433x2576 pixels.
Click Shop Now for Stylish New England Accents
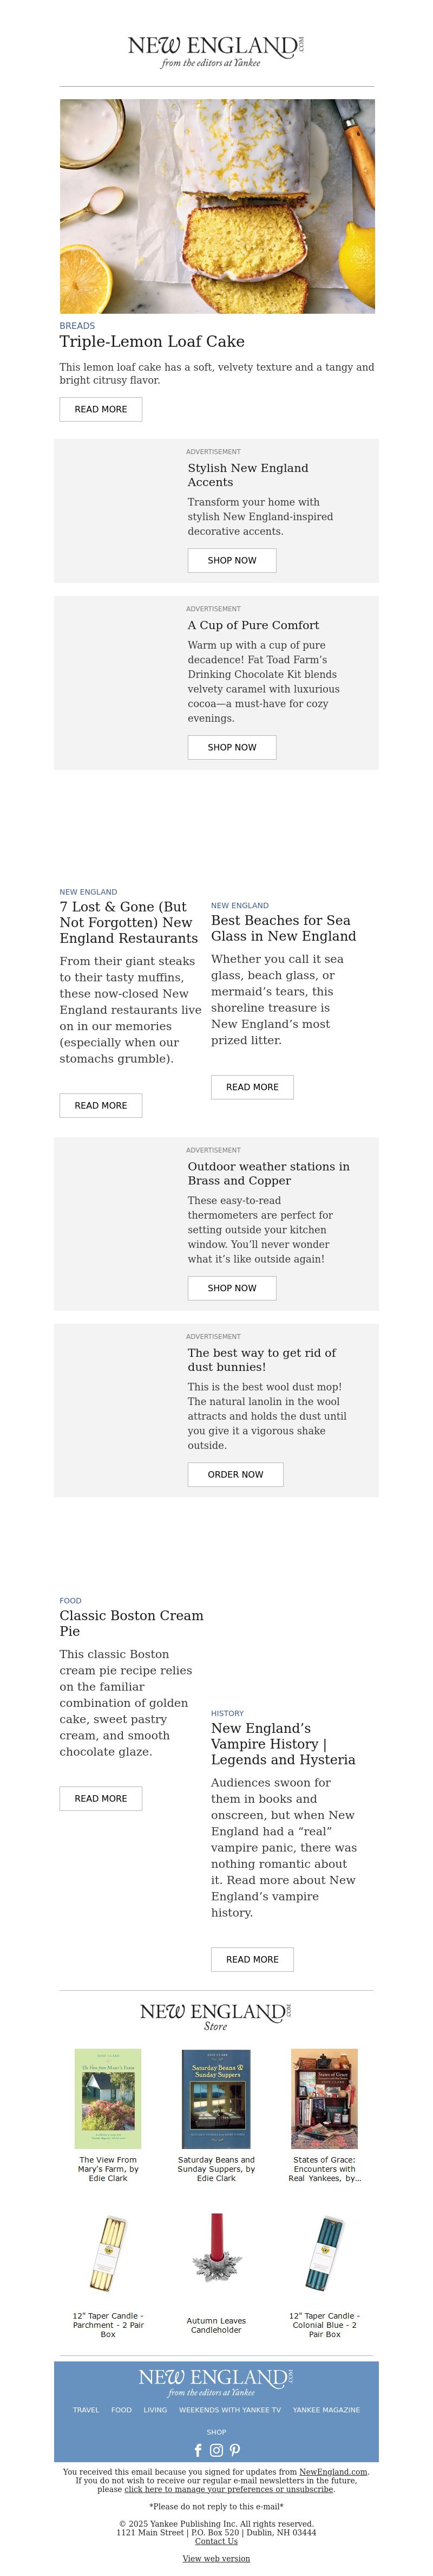(232, 560)
